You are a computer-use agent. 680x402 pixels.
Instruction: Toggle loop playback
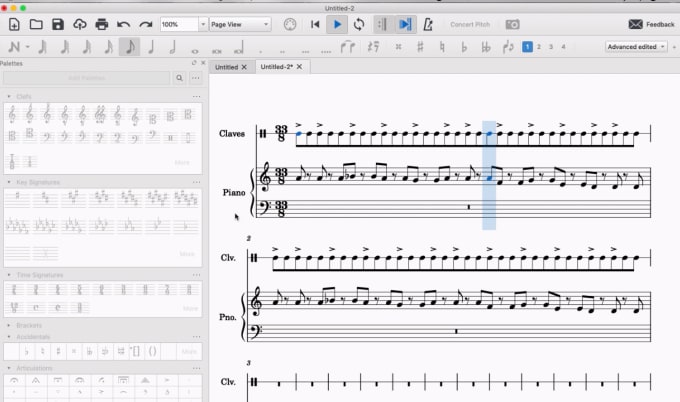coord(358,23)
